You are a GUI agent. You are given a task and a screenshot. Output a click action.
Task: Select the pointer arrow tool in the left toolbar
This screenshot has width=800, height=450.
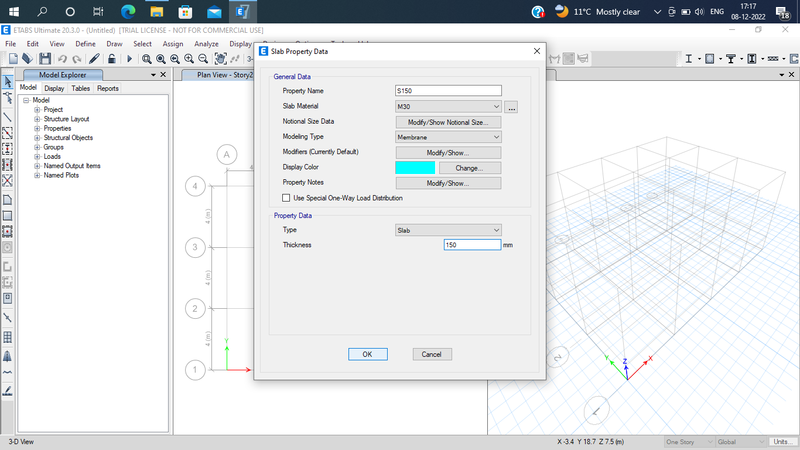[x=8, y=82]
